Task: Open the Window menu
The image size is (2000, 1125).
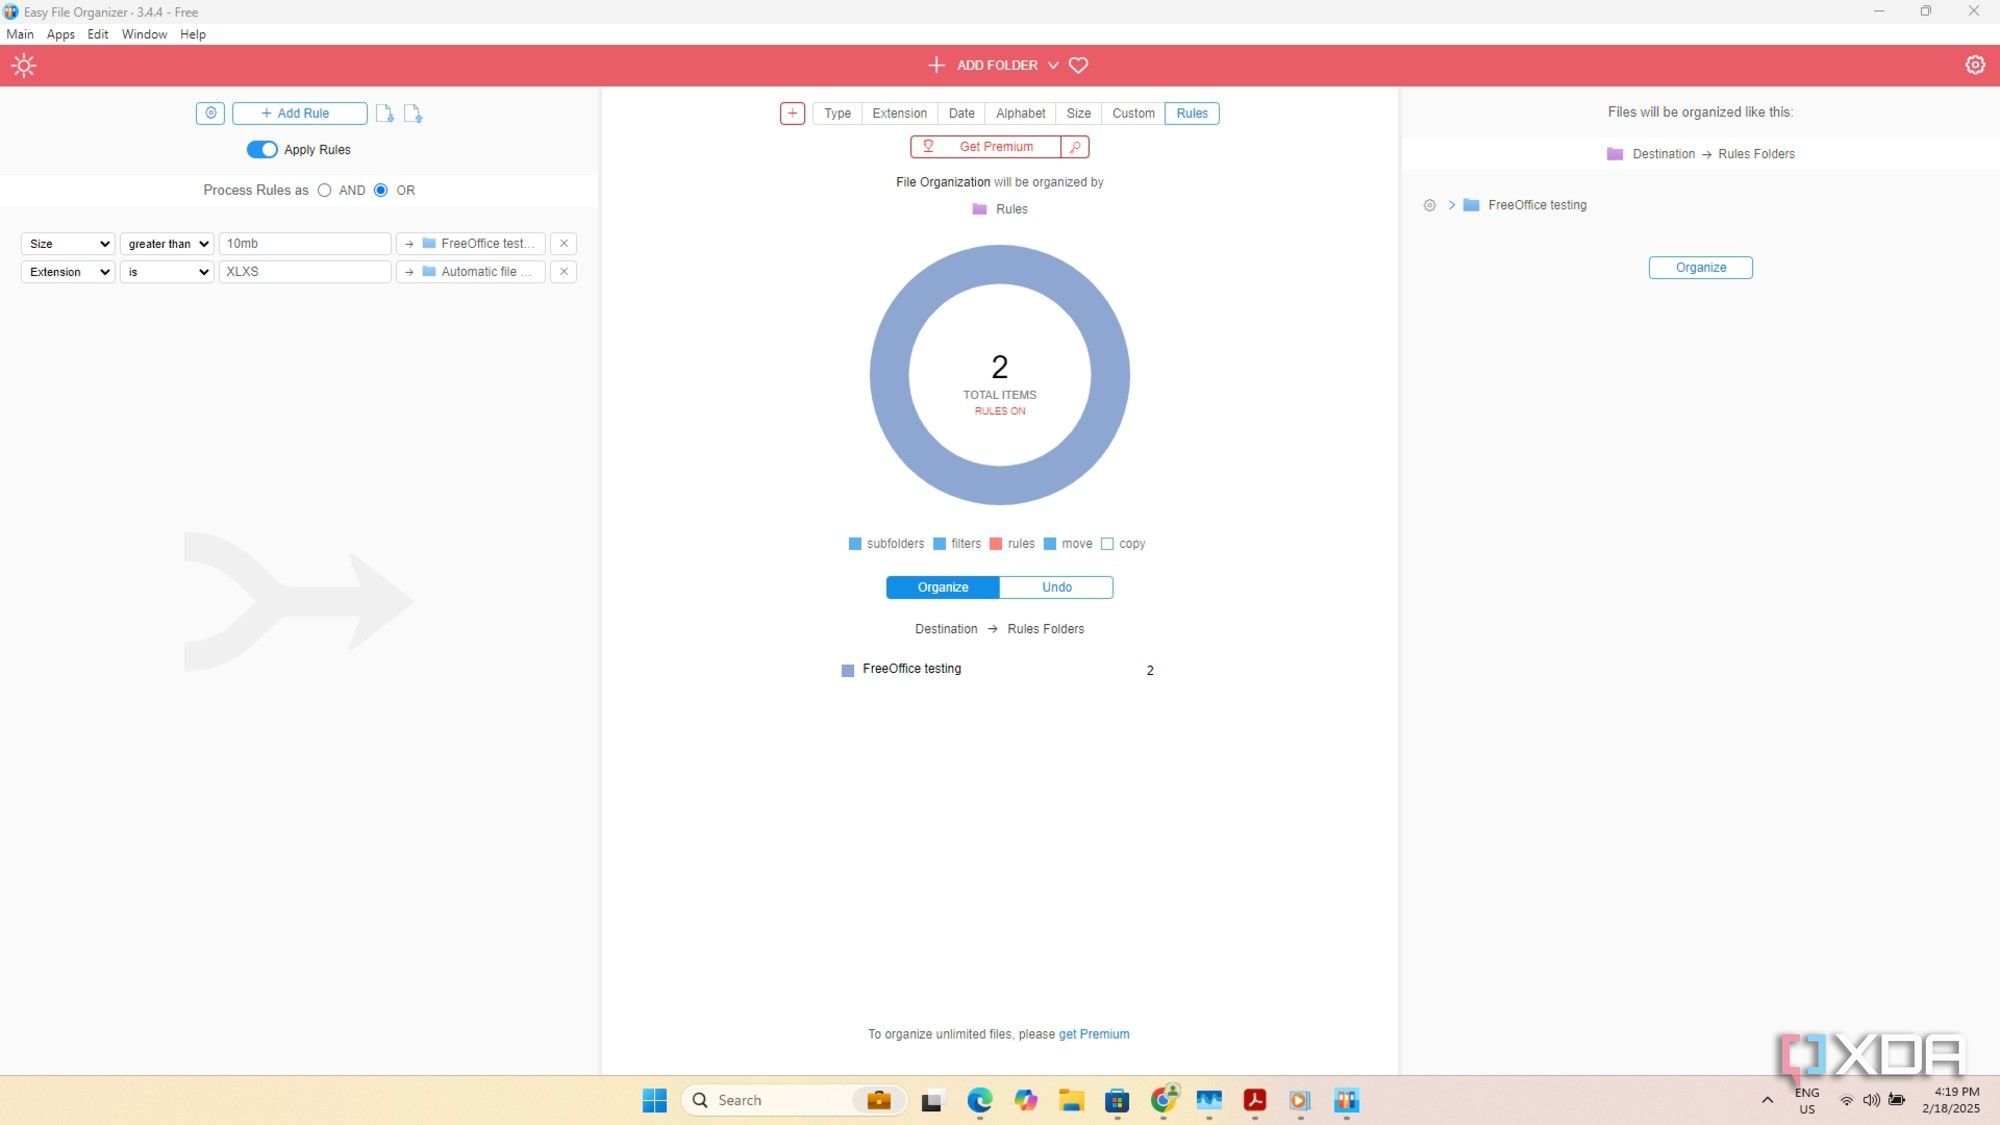Action: (144, 34)
